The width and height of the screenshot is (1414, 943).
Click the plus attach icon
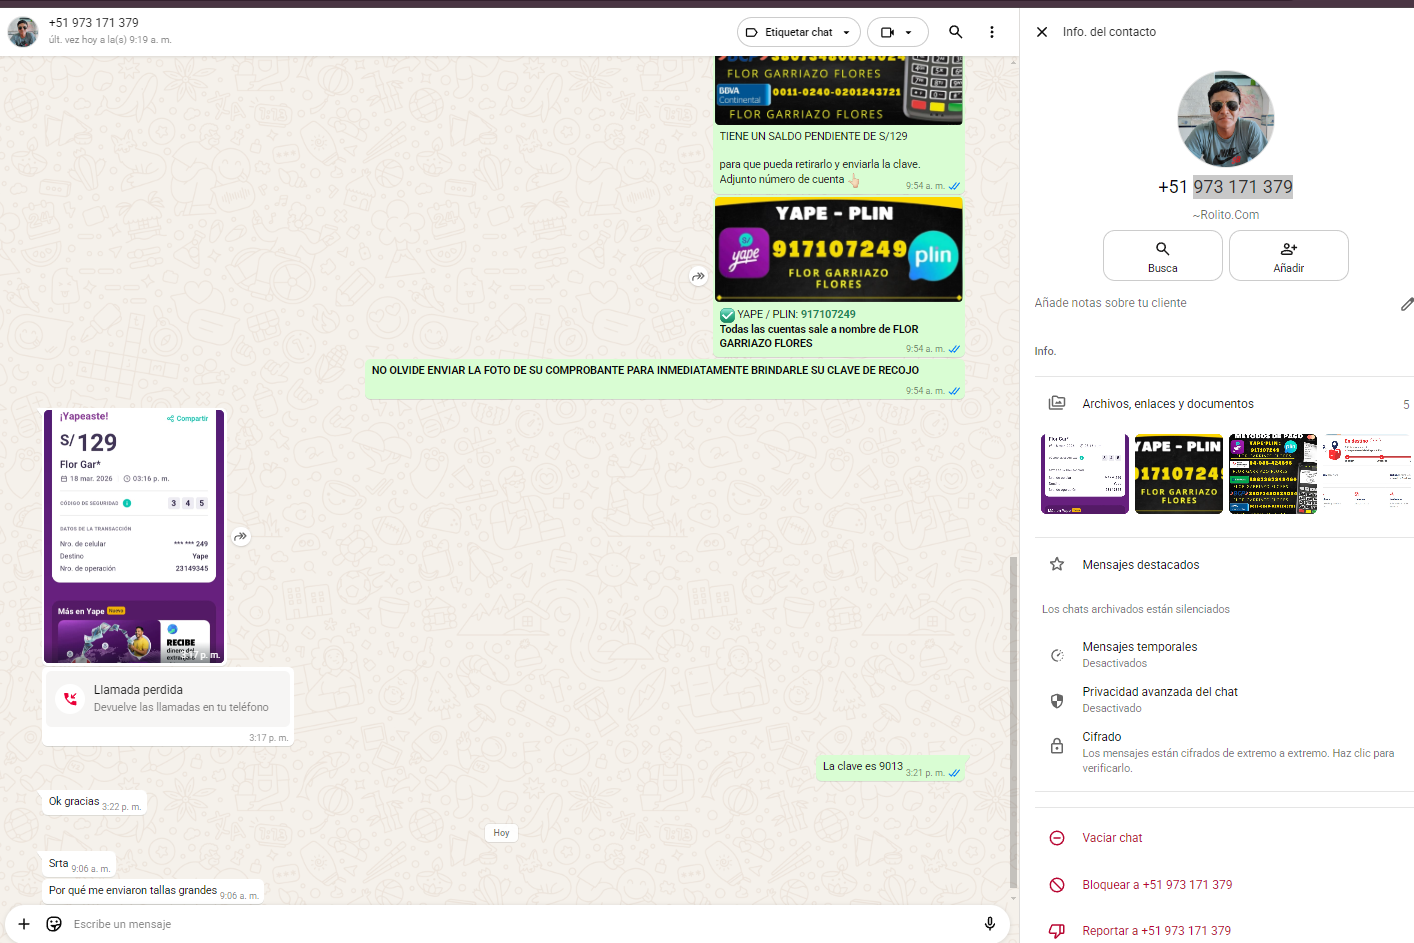click(24, 924)
